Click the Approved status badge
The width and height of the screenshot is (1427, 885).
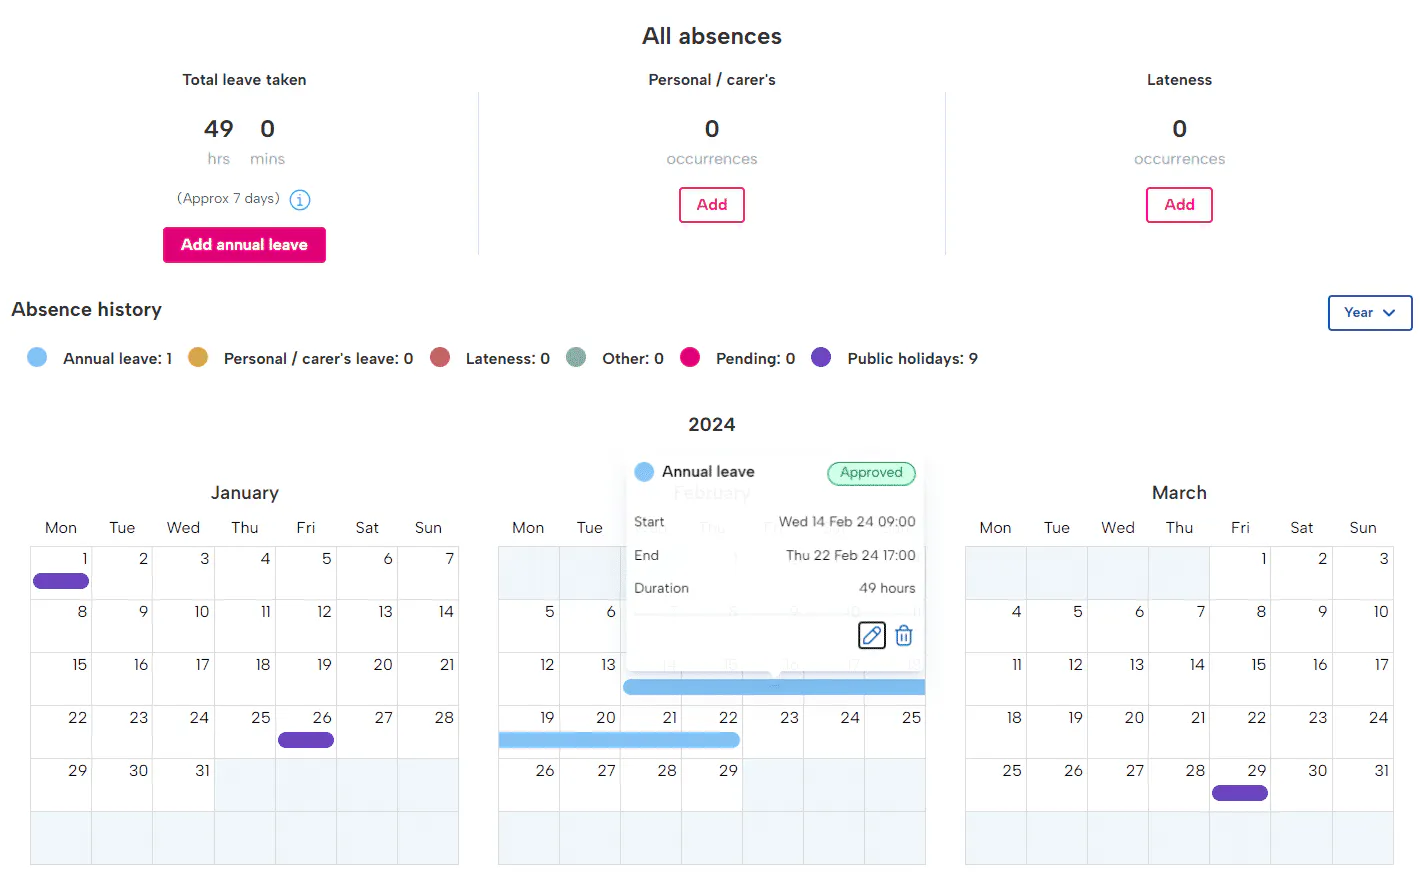tap(871, 473)
